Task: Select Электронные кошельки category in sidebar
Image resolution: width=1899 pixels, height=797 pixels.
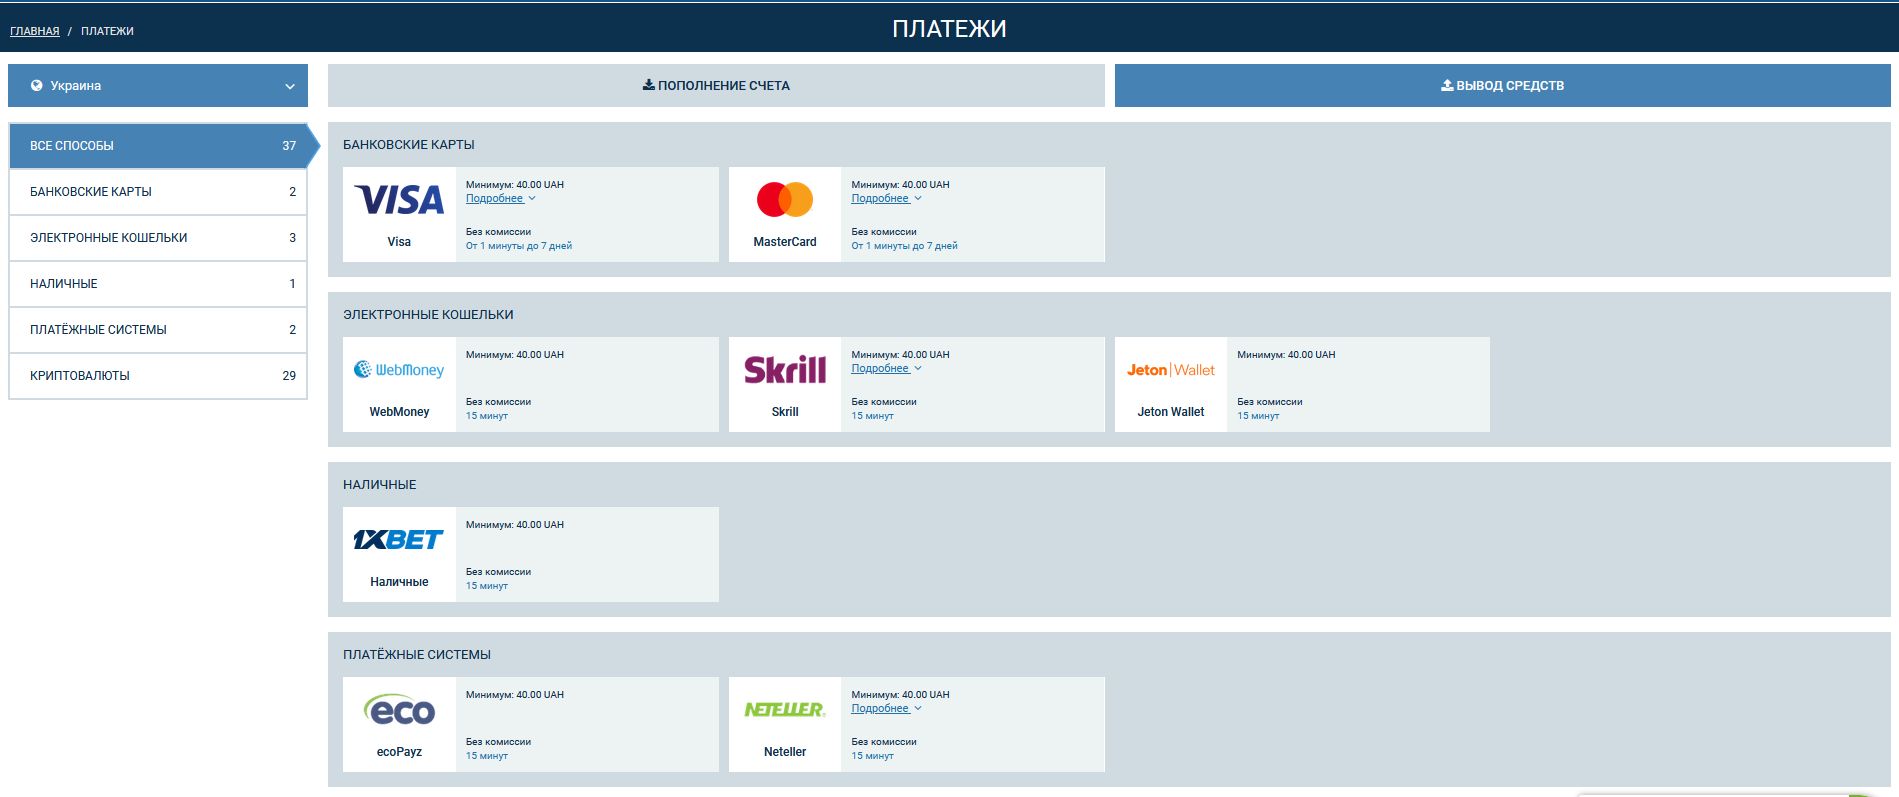Action: click(158, 238)
